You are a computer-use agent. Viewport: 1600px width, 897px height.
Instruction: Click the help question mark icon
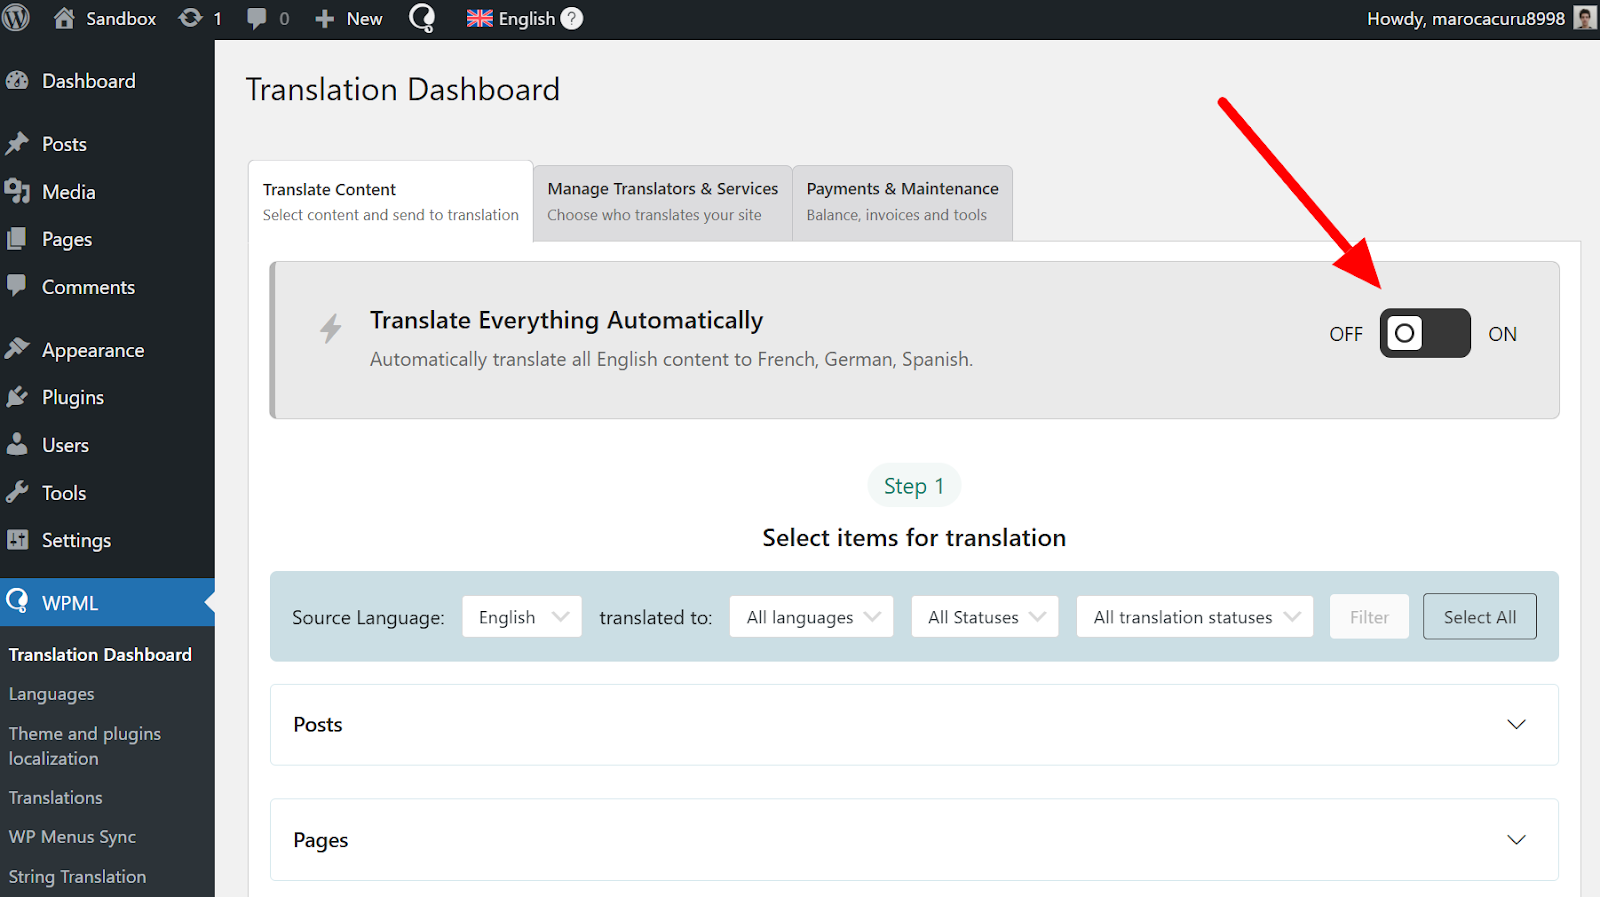point(571,18)
